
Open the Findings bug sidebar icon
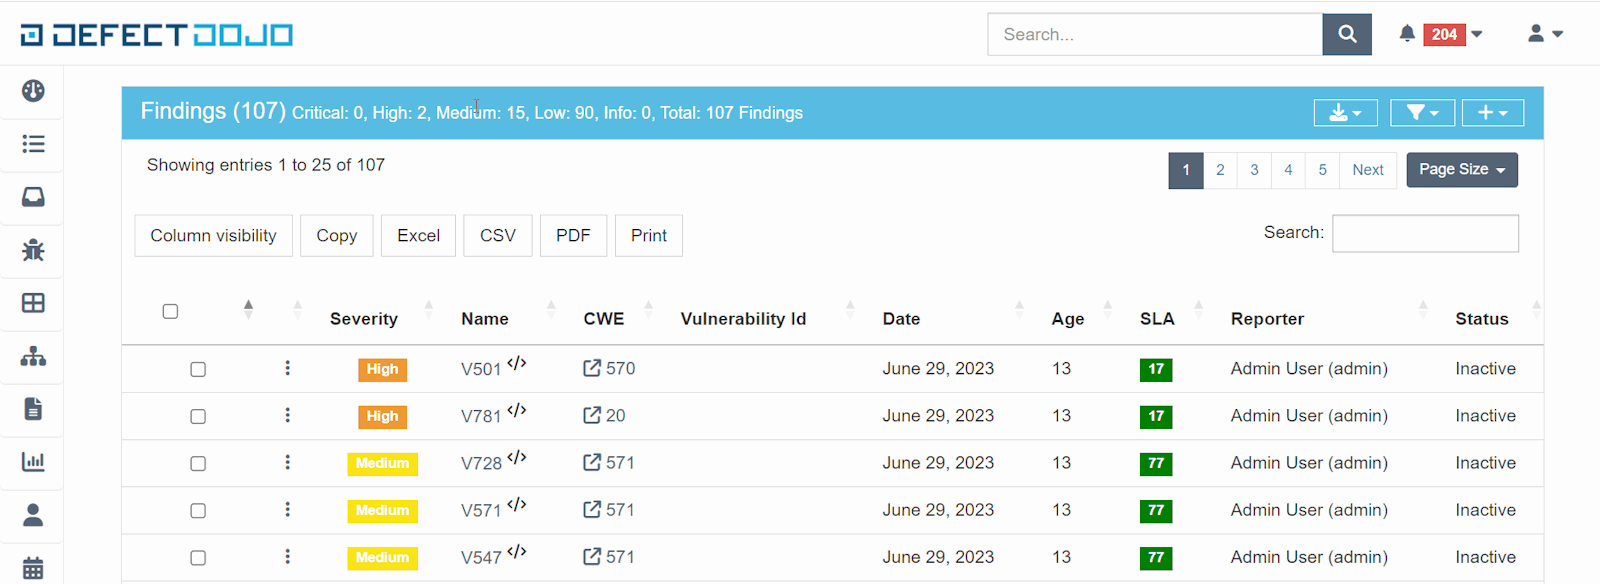click(x=33, y=250)
